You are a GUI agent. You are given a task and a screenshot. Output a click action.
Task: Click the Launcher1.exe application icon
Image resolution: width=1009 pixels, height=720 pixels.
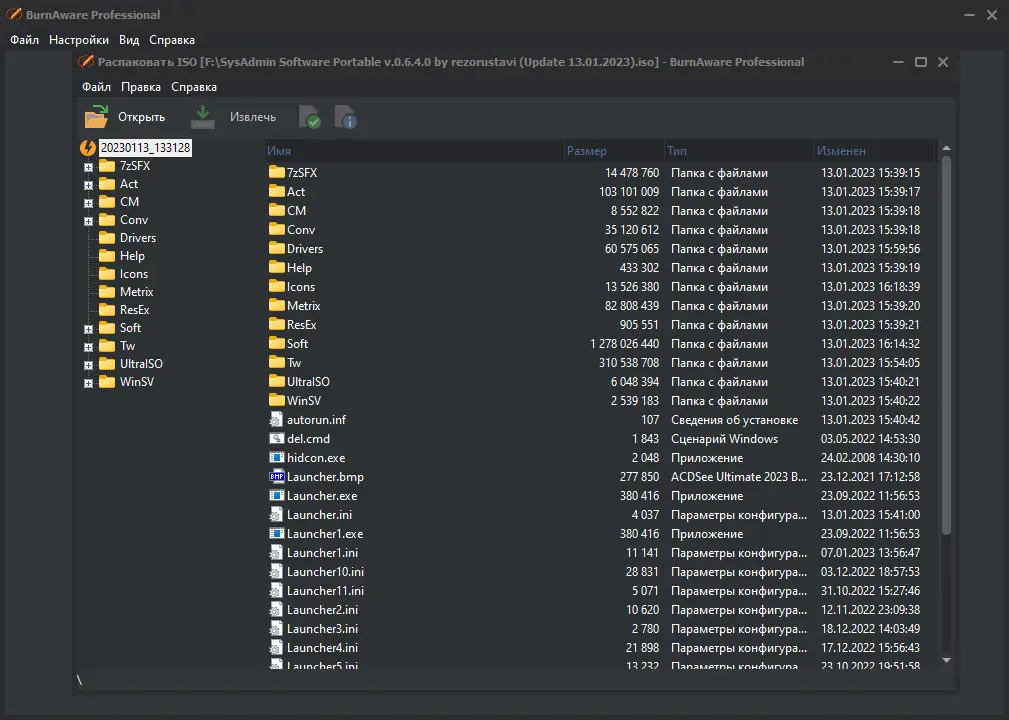click(276, 533)
